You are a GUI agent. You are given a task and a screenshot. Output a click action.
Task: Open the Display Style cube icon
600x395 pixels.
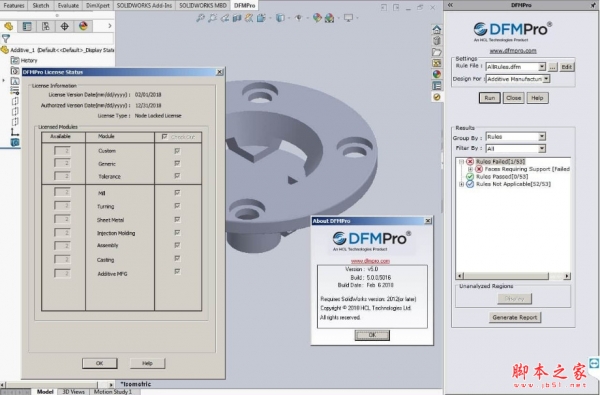pos(280,18)
